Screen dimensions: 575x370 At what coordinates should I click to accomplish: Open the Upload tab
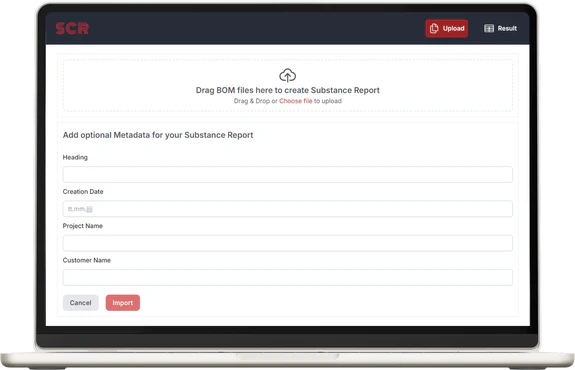coord(447,28)
